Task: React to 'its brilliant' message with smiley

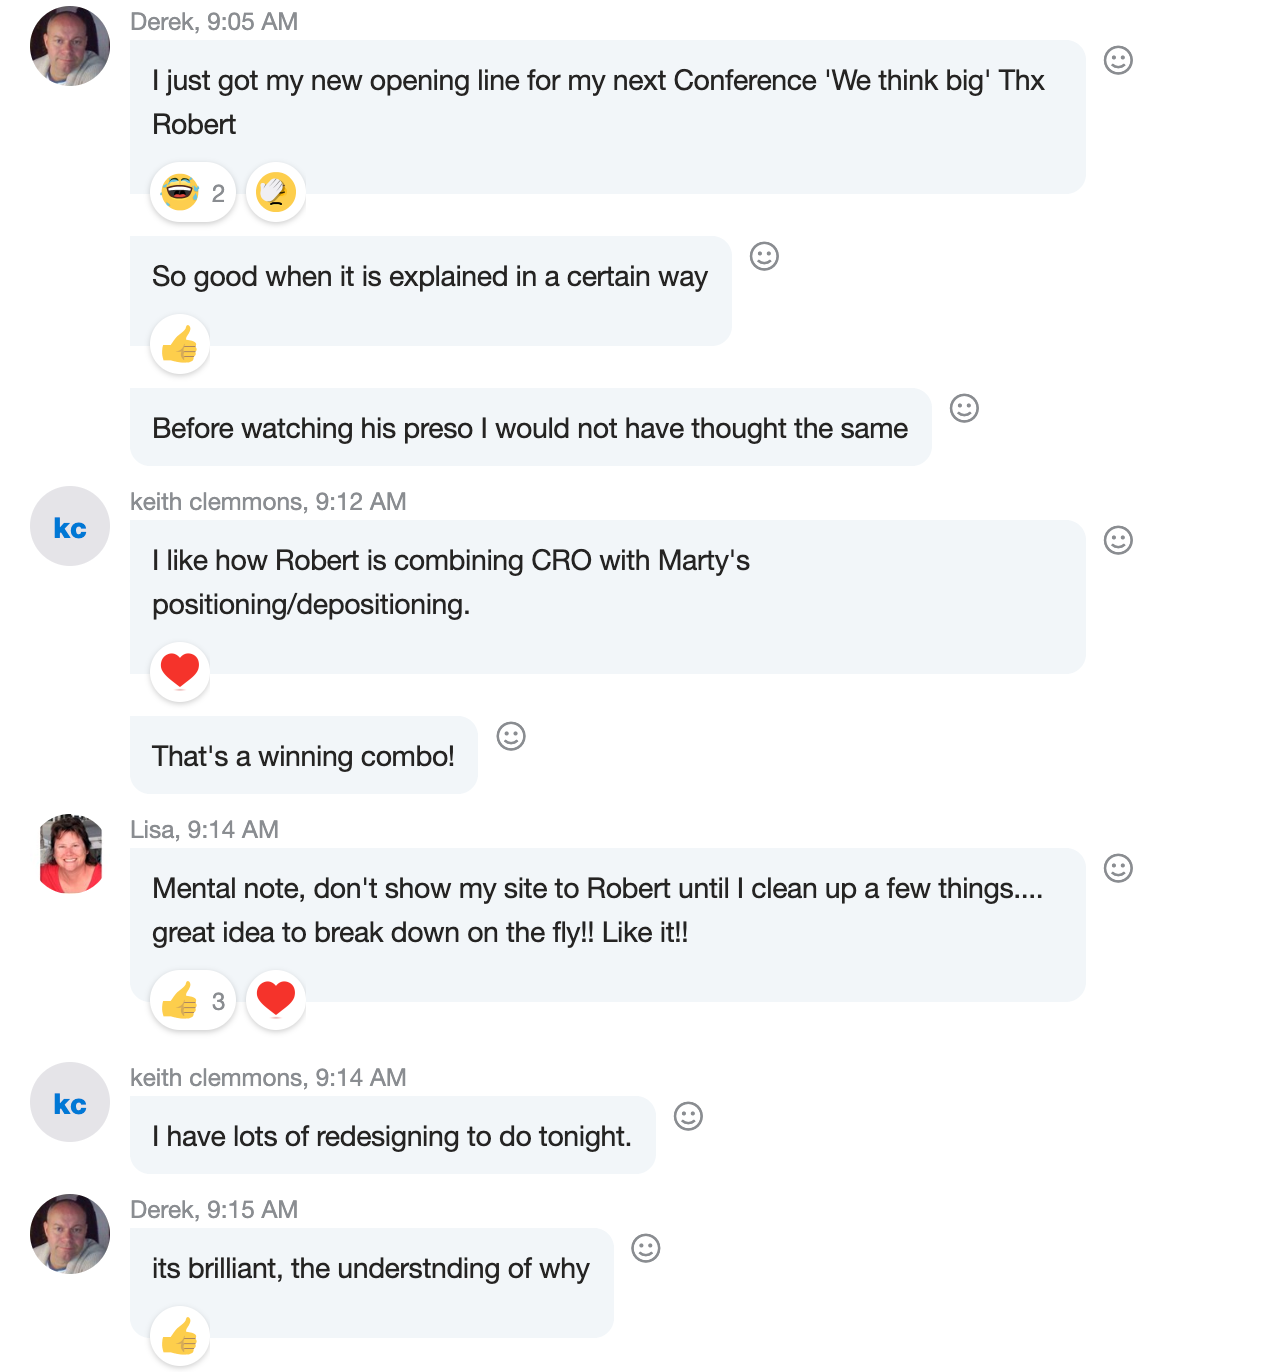Action: [646, 1249]
